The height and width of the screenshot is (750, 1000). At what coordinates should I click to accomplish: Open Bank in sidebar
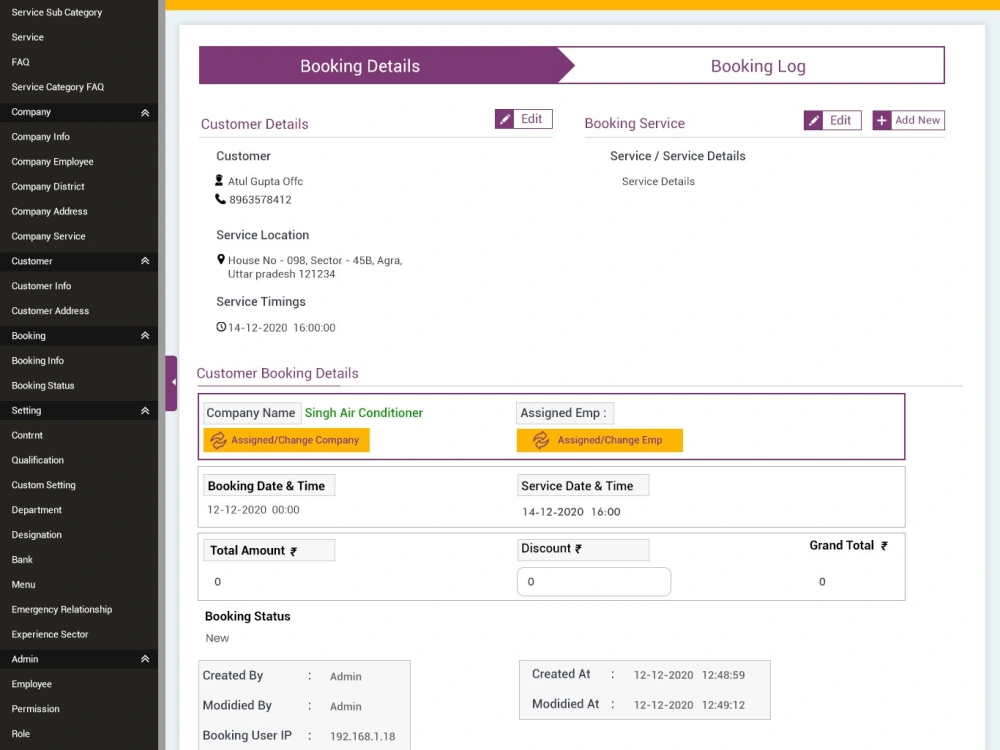point(22,559)
